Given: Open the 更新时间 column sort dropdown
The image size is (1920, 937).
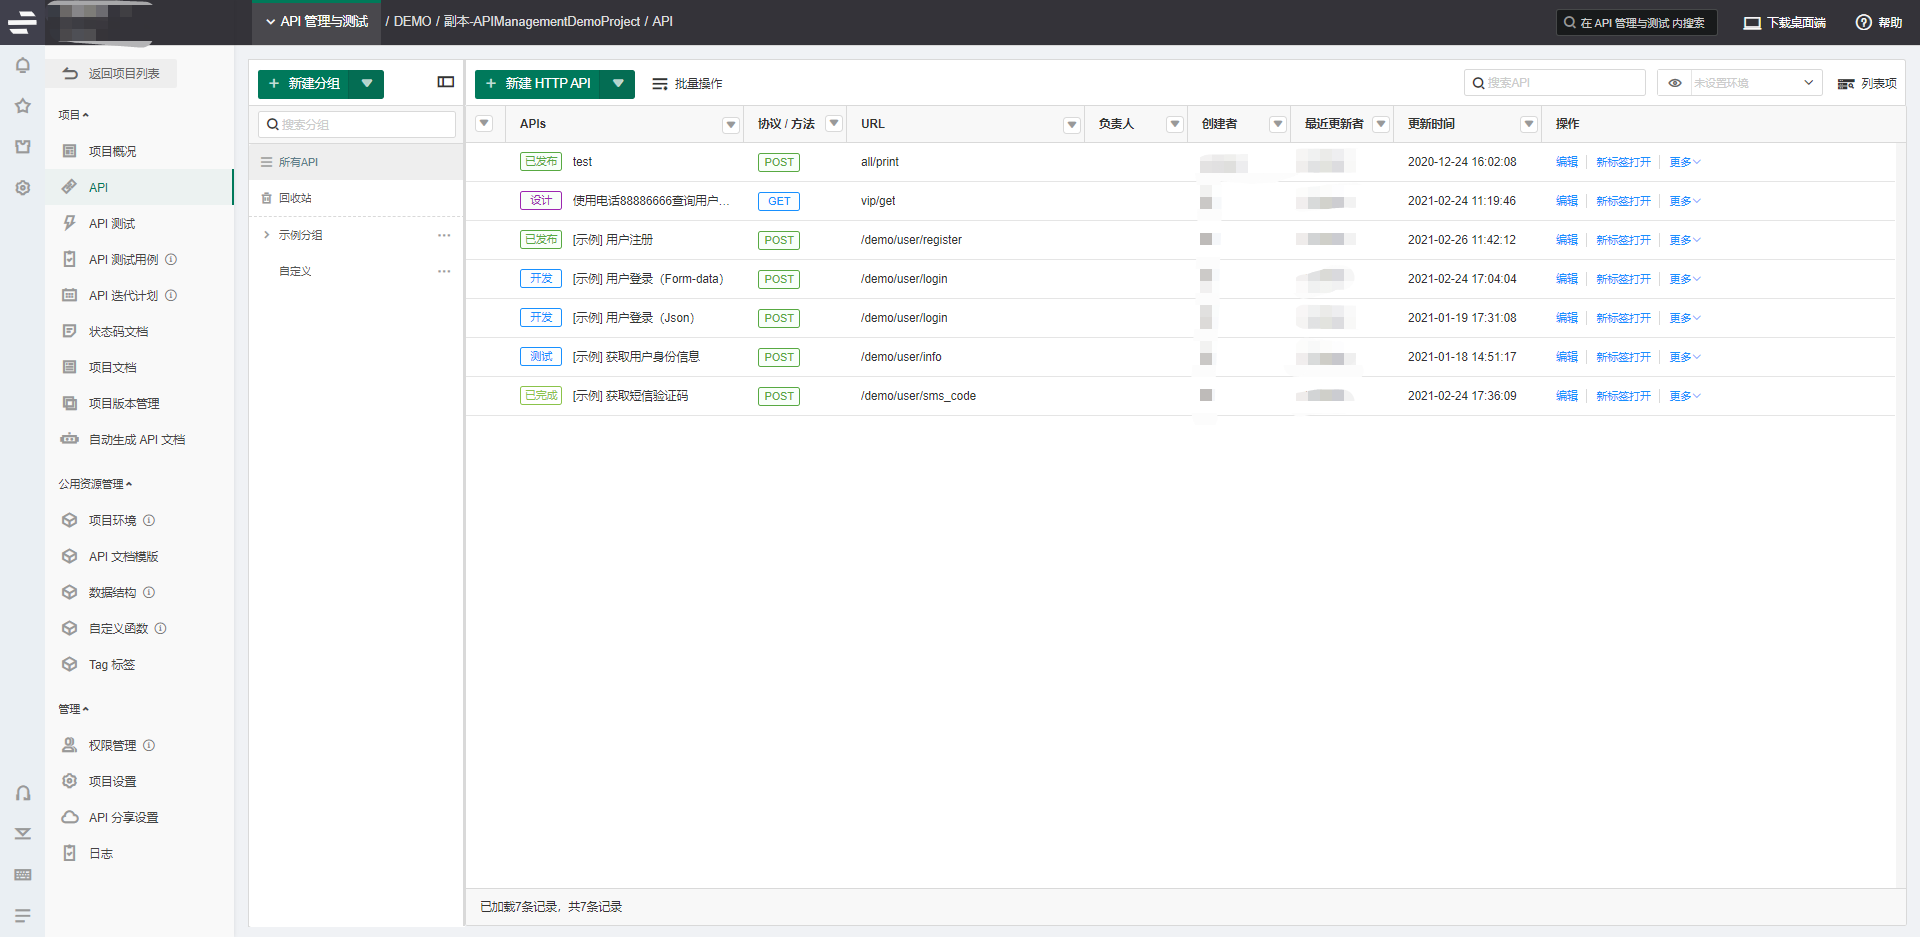Looking at the screenshot, I should [x=1529, y=124].
